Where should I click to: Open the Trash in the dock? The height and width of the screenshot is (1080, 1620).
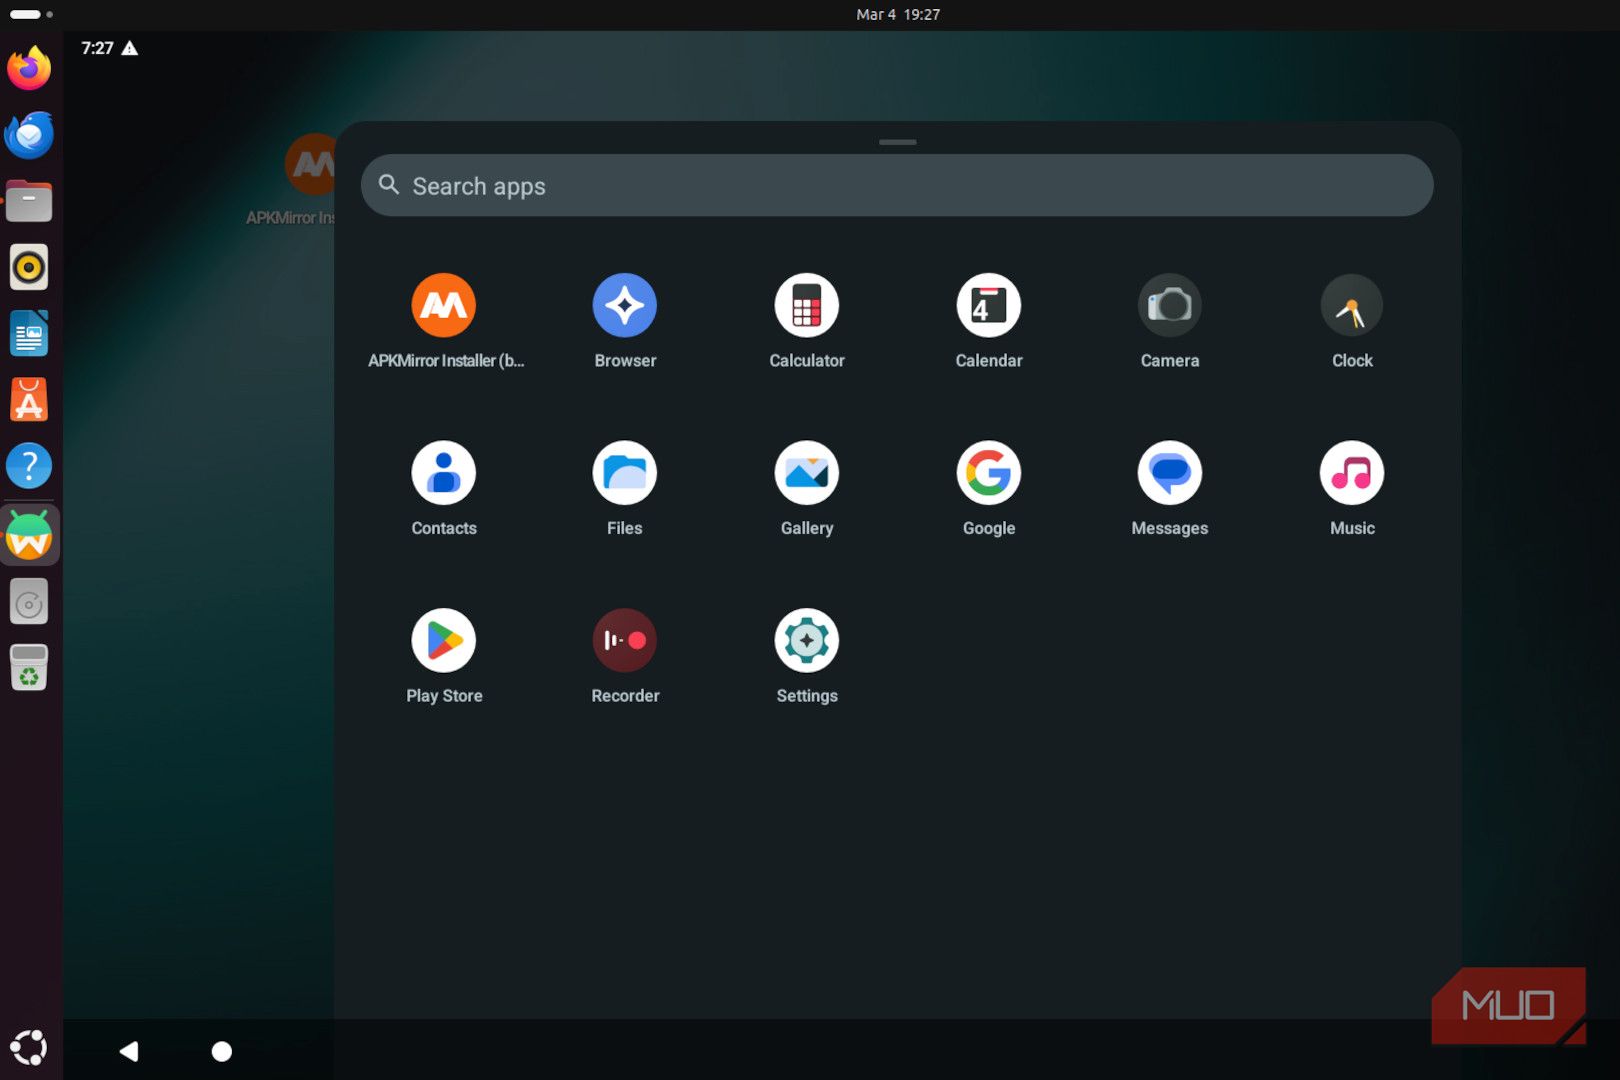pyautogui.click(x=29, y=668)
